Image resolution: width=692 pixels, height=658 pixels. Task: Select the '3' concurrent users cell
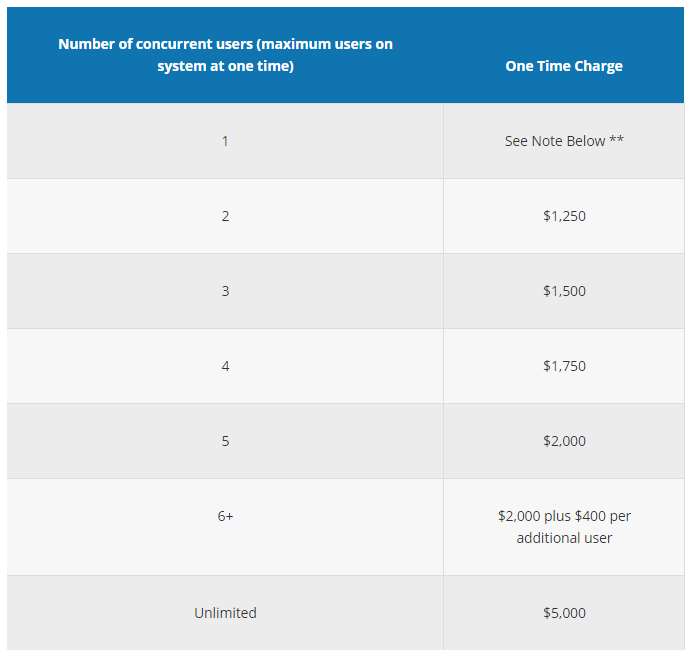click(x=225, y=291)
